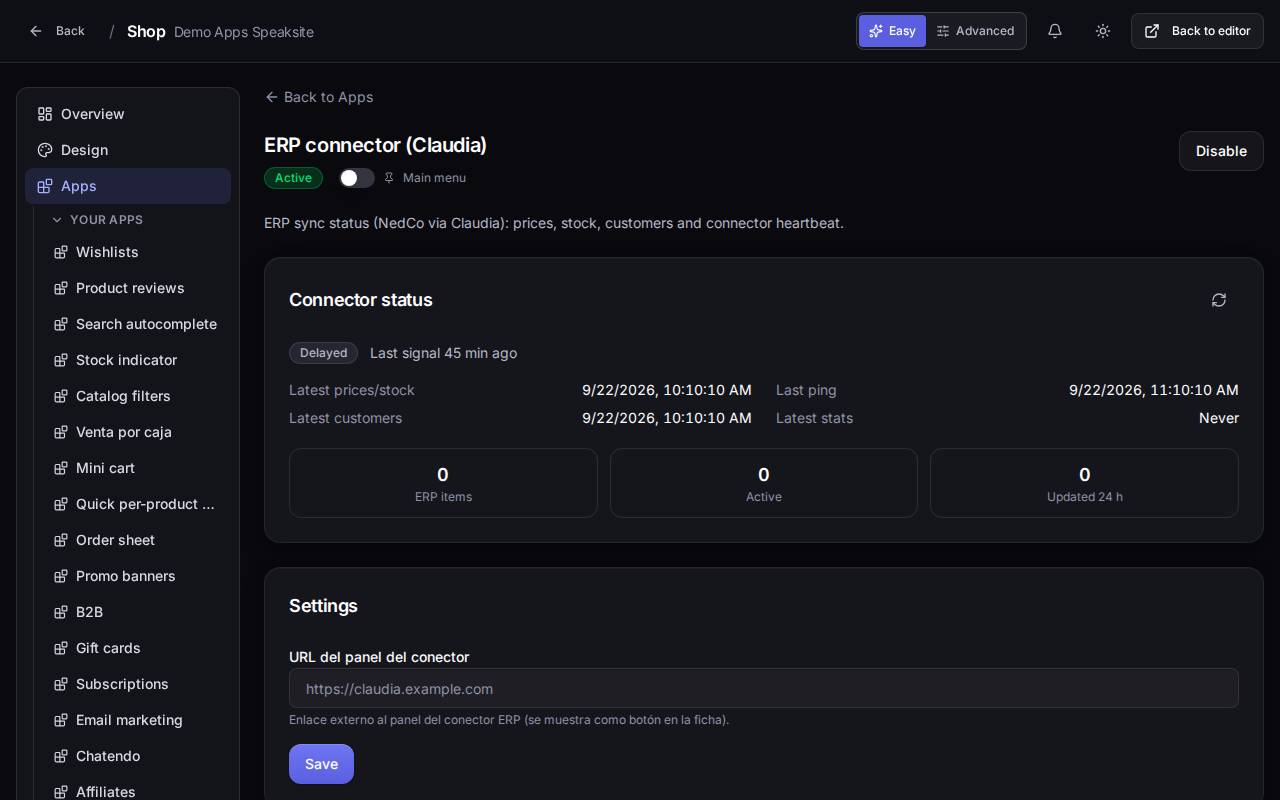This screenshot has height=800, width=1280.
Task: Select Apps in sidebar
Action: [128, 186]
